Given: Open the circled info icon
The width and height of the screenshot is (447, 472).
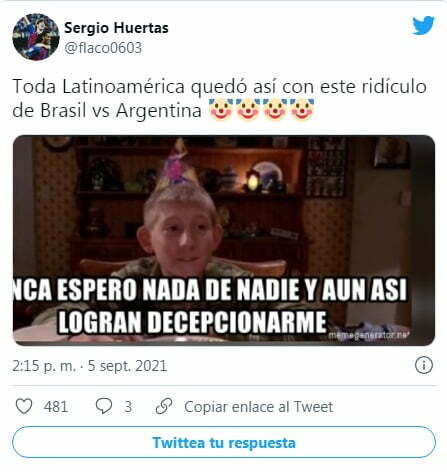Looking at the screenshot, I should click(424, 365).
